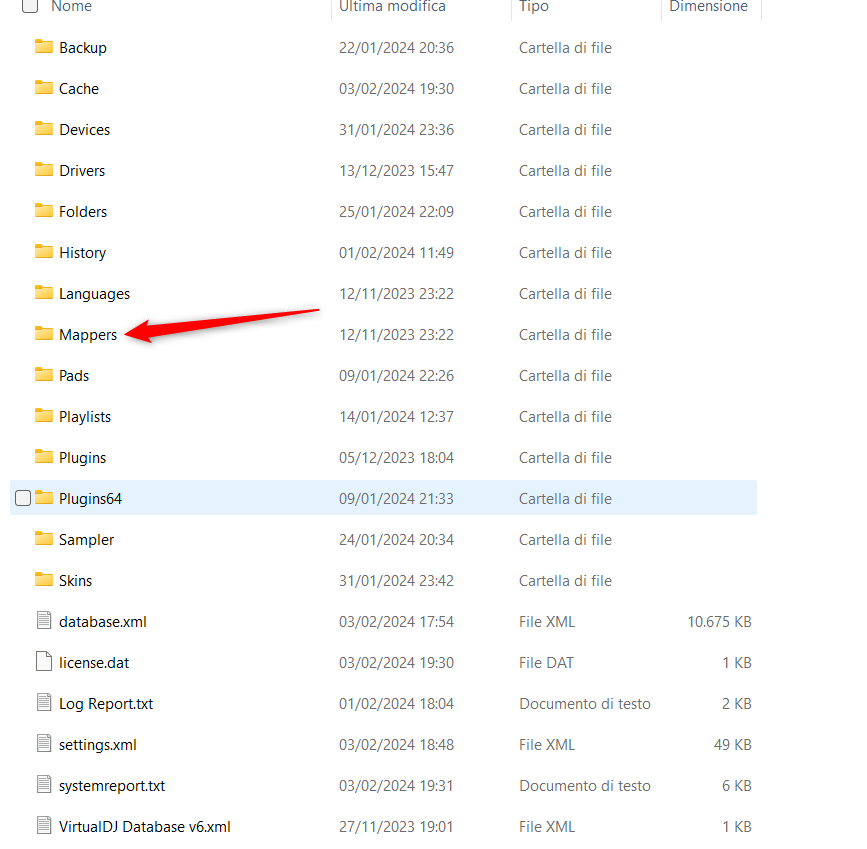The image size is (867, 849).
Task: Sort by the Dimensione column header
Action: [x=708, y=7]
